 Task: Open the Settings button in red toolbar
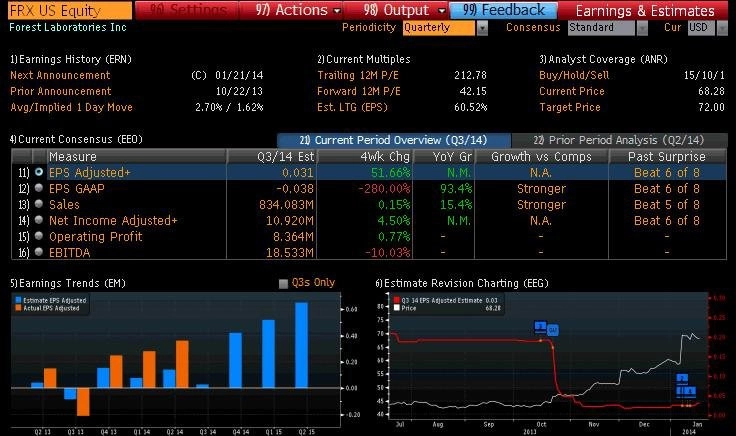pyautogui.click(x=188, y=10)
